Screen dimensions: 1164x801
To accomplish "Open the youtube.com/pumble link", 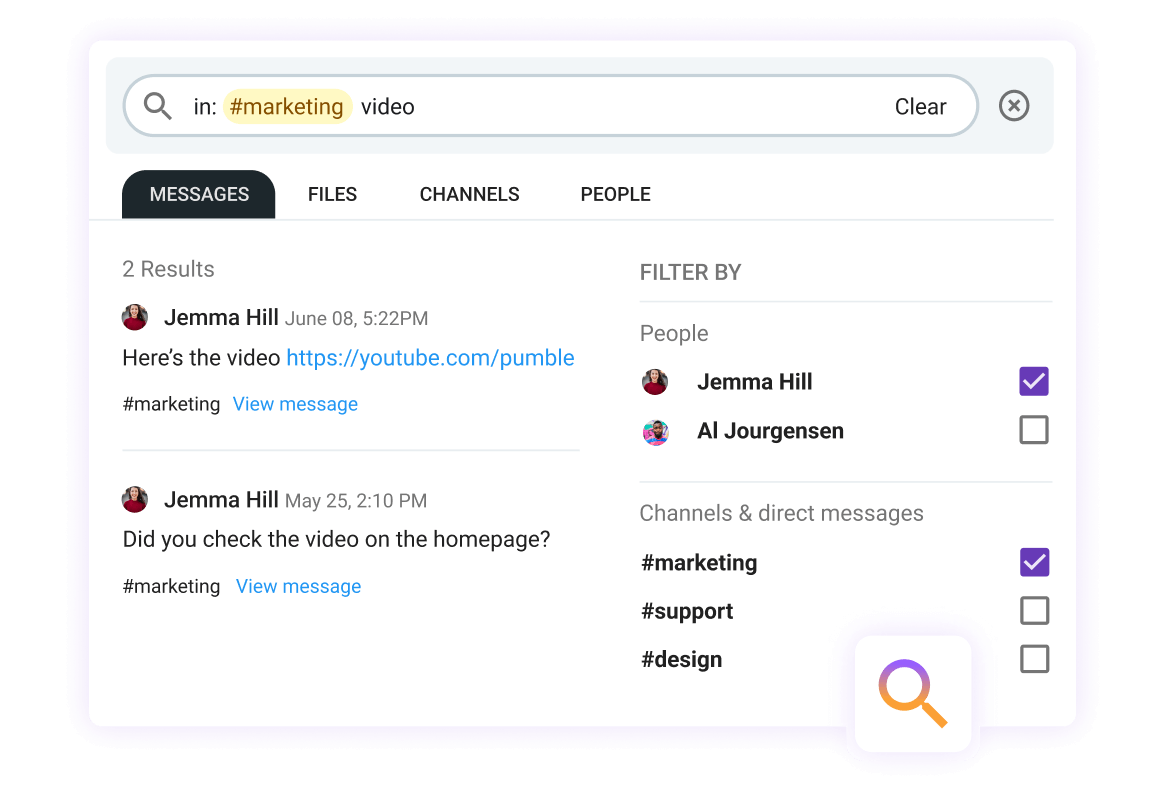I will point(431,358).
